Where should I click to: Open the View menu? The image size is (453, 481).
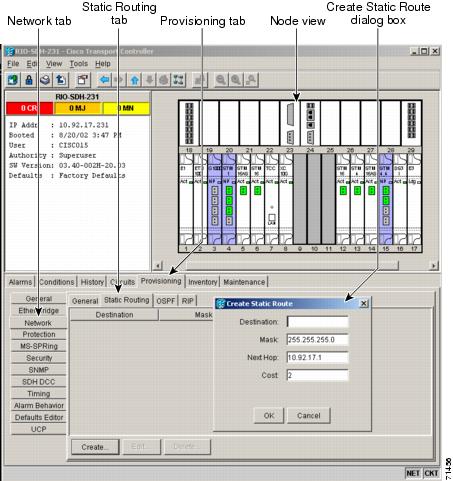[54, 64]
